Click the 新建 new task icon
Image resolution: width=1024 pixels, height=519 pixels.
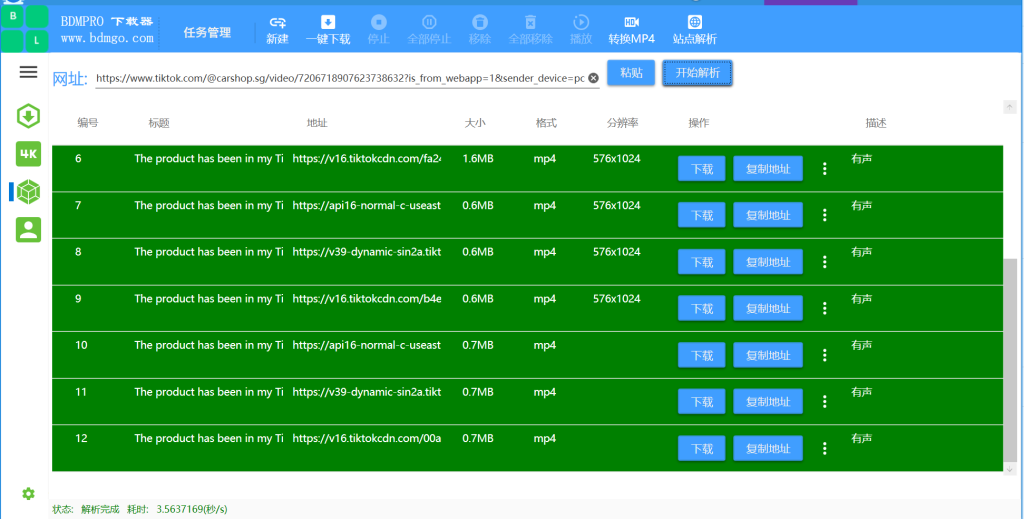click(277, 31)
